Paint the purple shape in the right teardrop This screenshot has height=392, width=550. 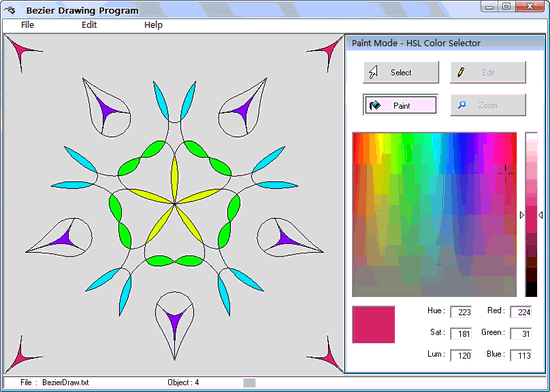tap(284, 239)
